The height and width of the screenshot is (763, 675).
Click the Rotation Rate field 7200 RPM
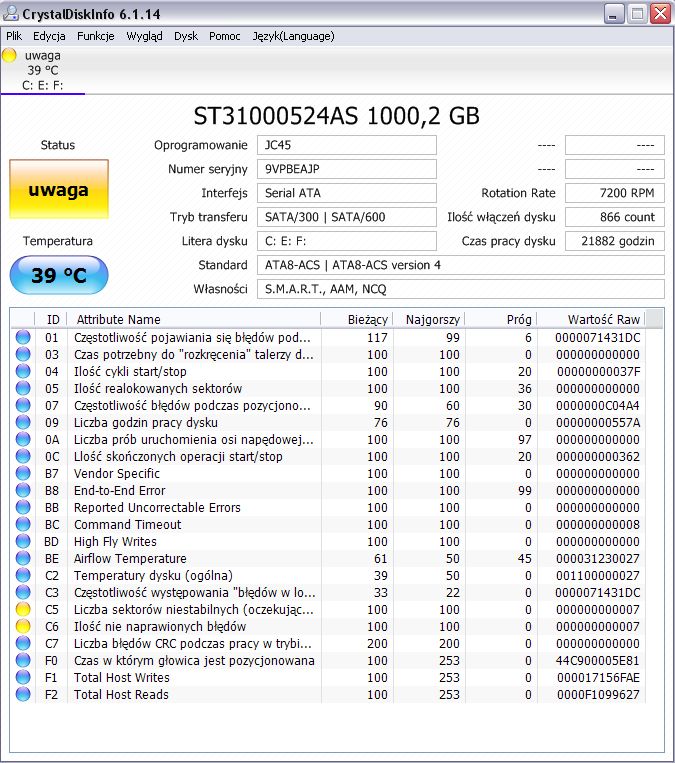(x=615, y=193)
